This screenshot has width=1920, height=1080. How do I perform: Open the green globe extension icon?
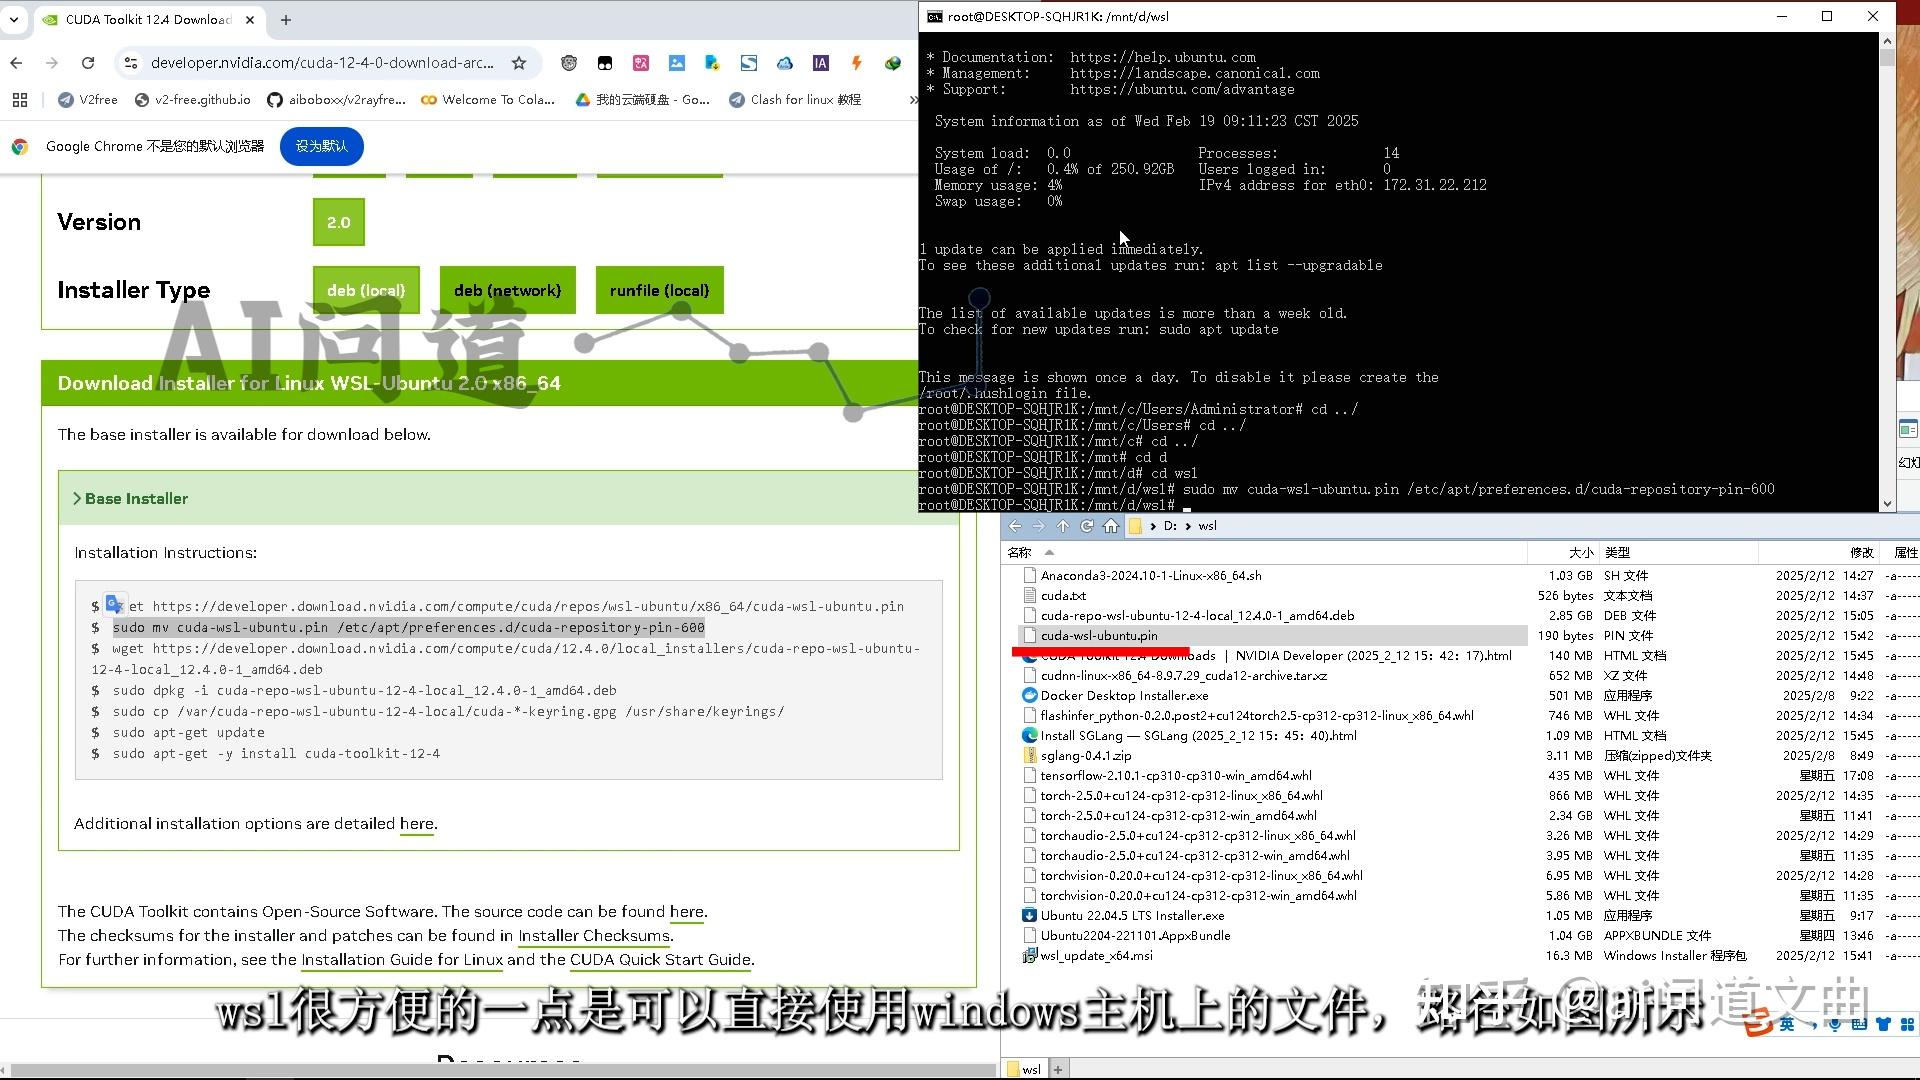click(x=893, y=63)
